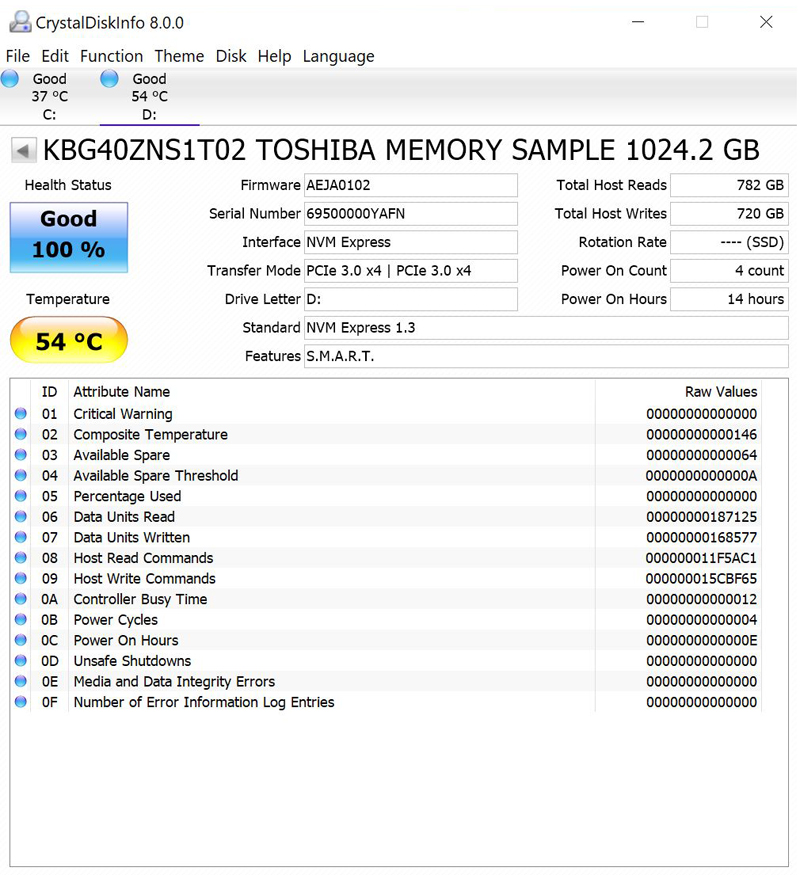Click status orb for Host Read Commands row
Viewport: 800px width, 875px height.
21,558
